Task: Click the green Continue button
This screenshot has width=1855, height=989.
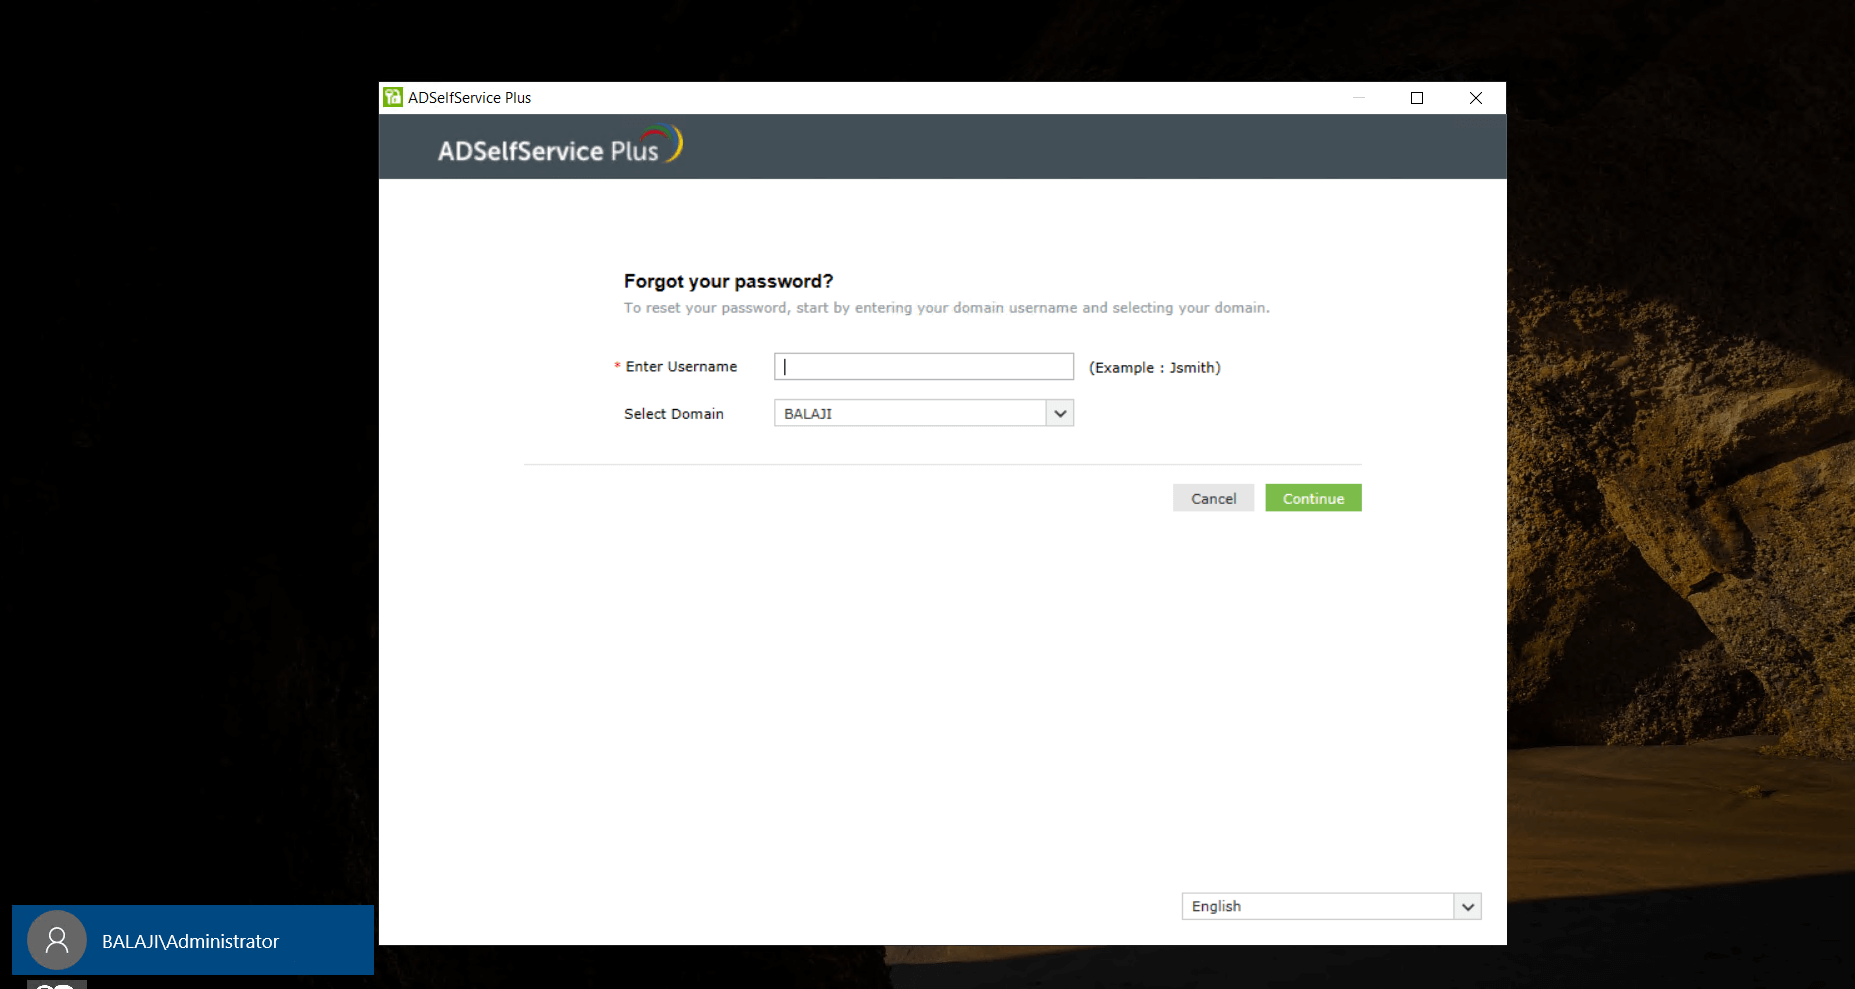Action: click(1313, 498)
